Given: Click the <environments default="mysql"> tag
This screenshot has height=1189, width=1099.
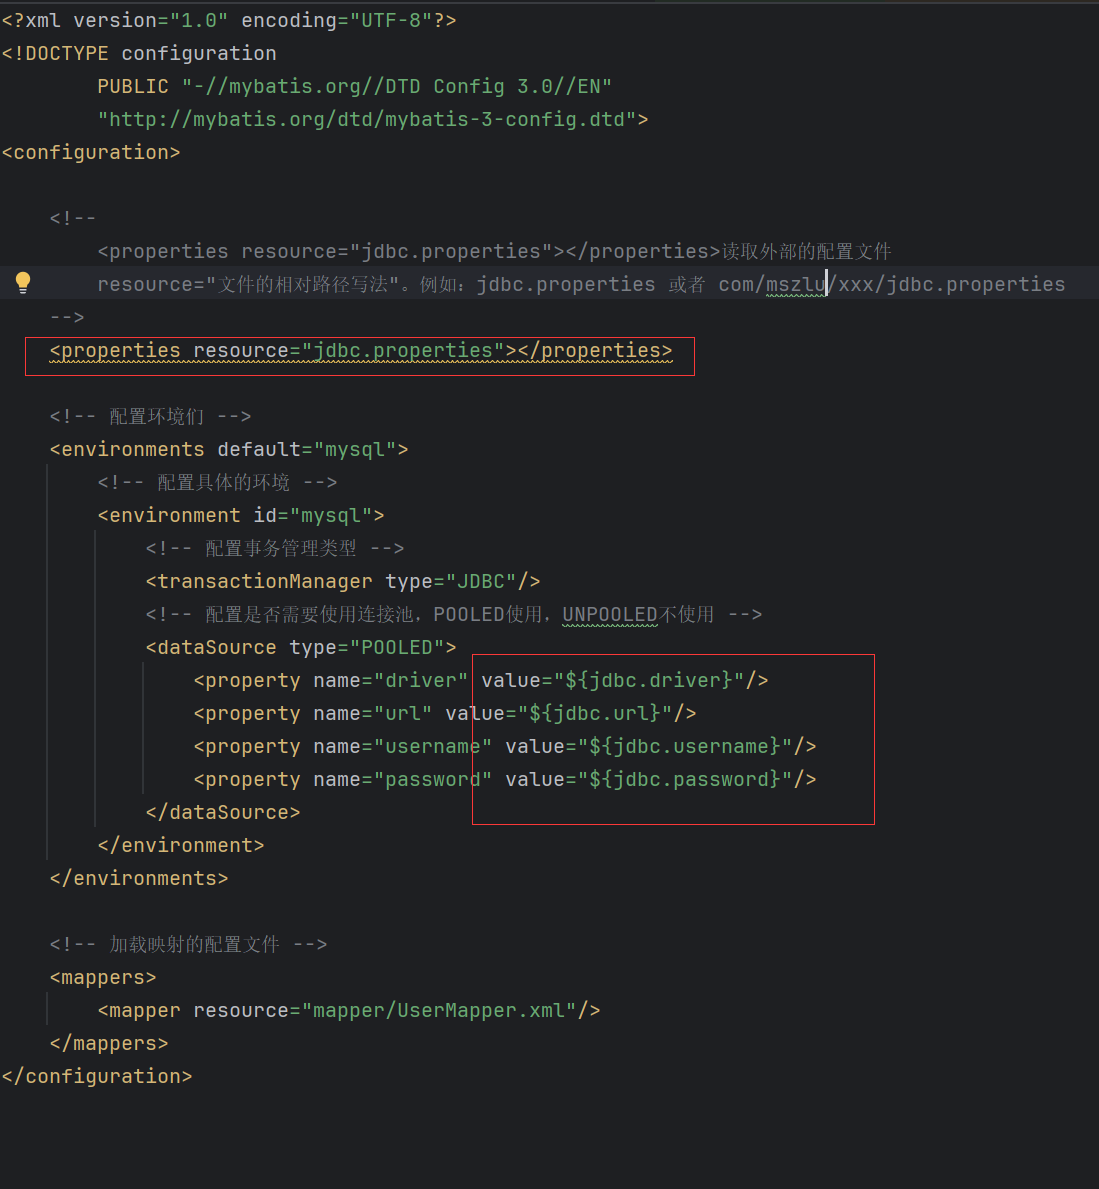Looking at the screenshot, I should (229, 450).
